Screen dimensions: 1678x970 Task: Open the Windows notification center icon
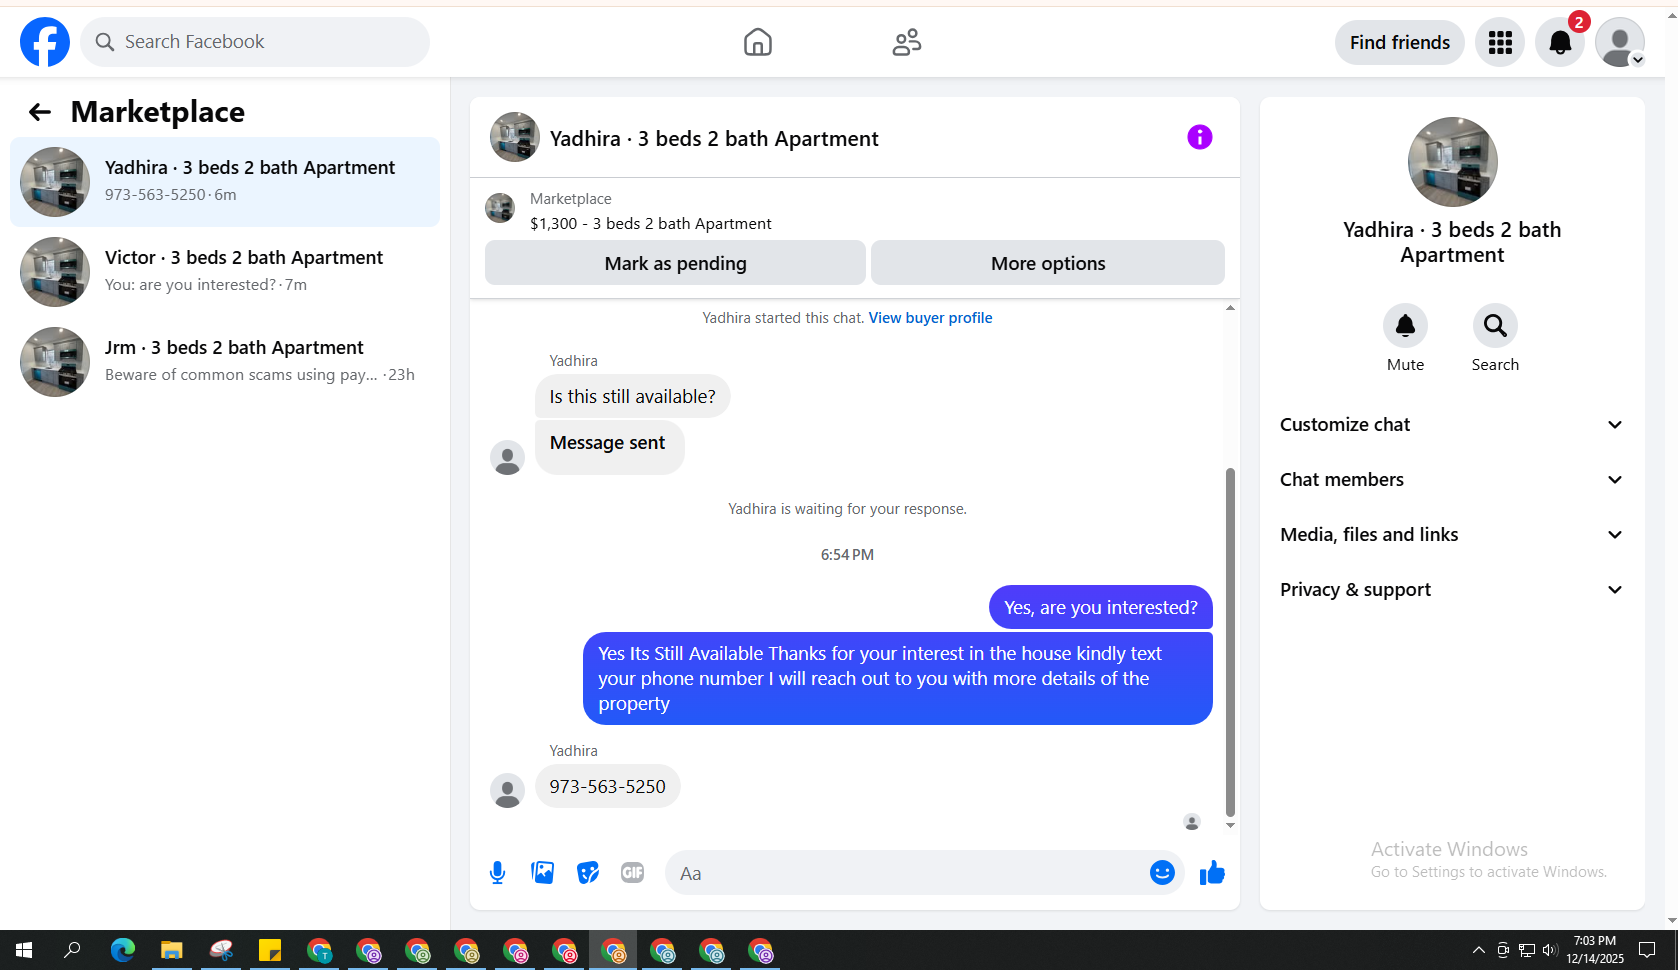(1647, 950)
